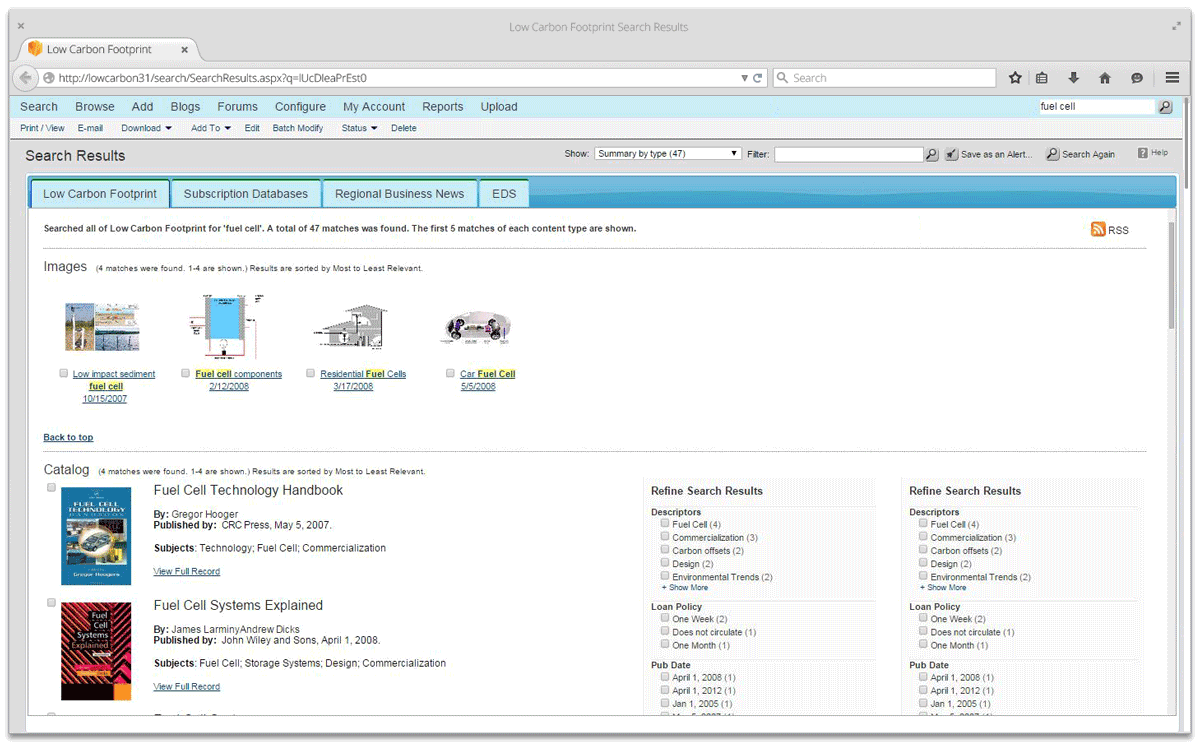The height and width of the screenshot is (746, 1200).
Task: Click the Back to top link
Action: coord(68,437)
